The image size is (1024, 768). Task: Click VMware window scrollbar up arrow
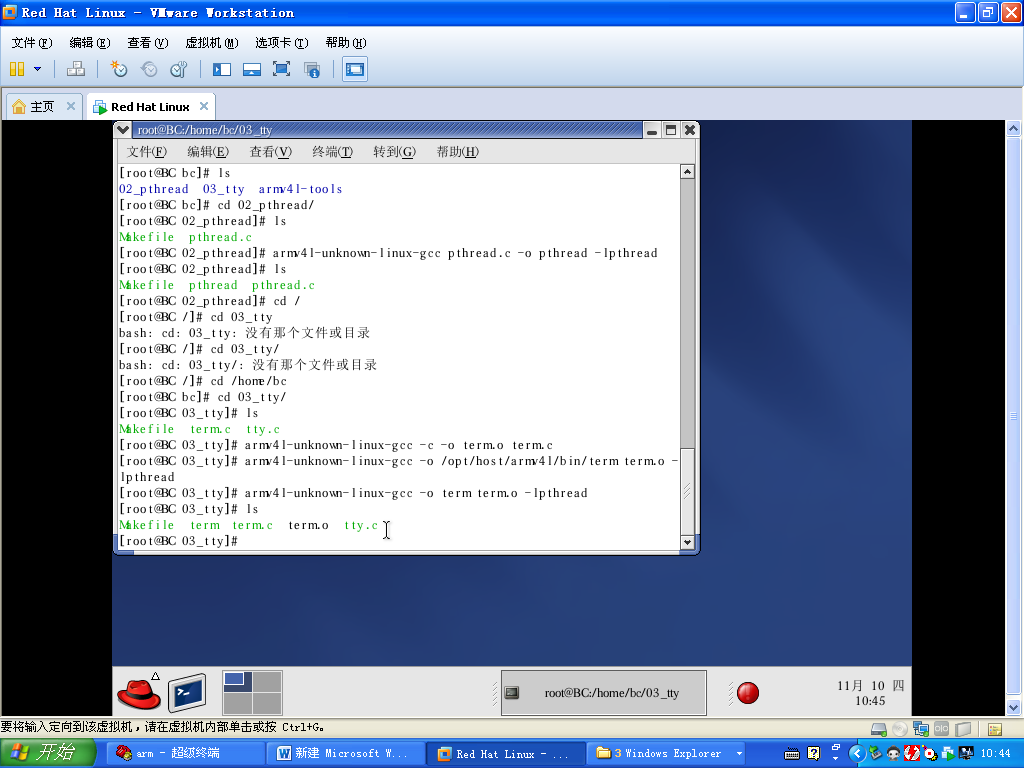[x=1013, y=128]
